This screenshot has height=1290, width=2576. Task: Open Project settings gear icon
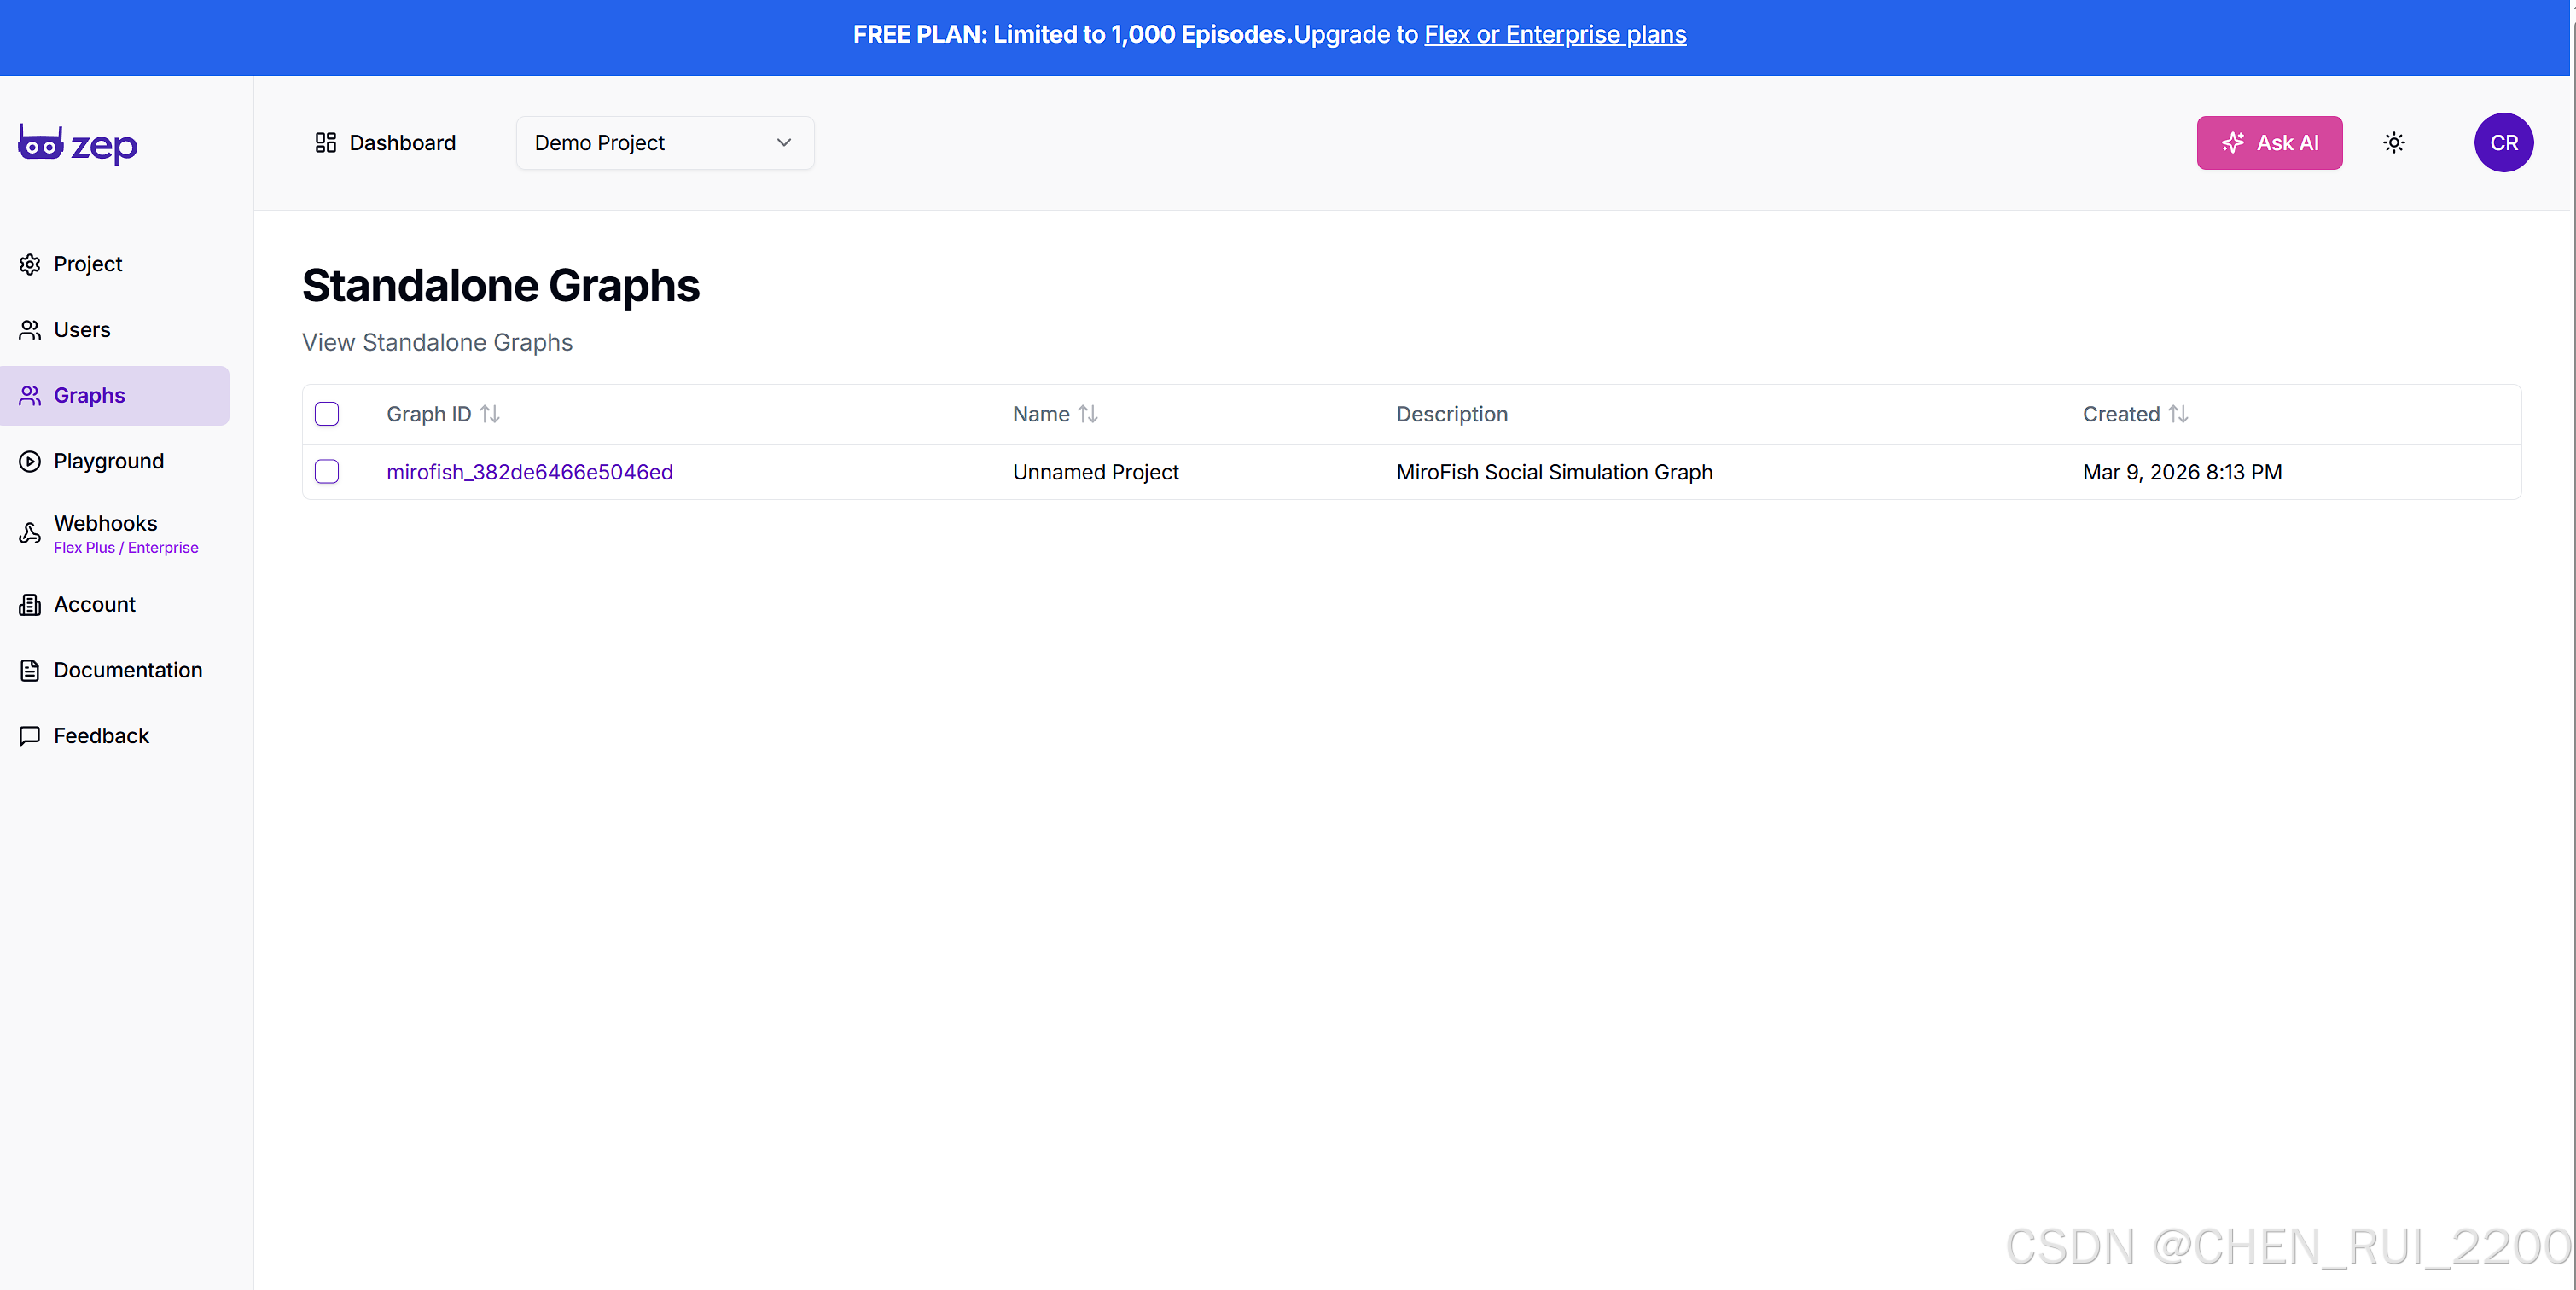pyautogui.click(x=30, y=264)
